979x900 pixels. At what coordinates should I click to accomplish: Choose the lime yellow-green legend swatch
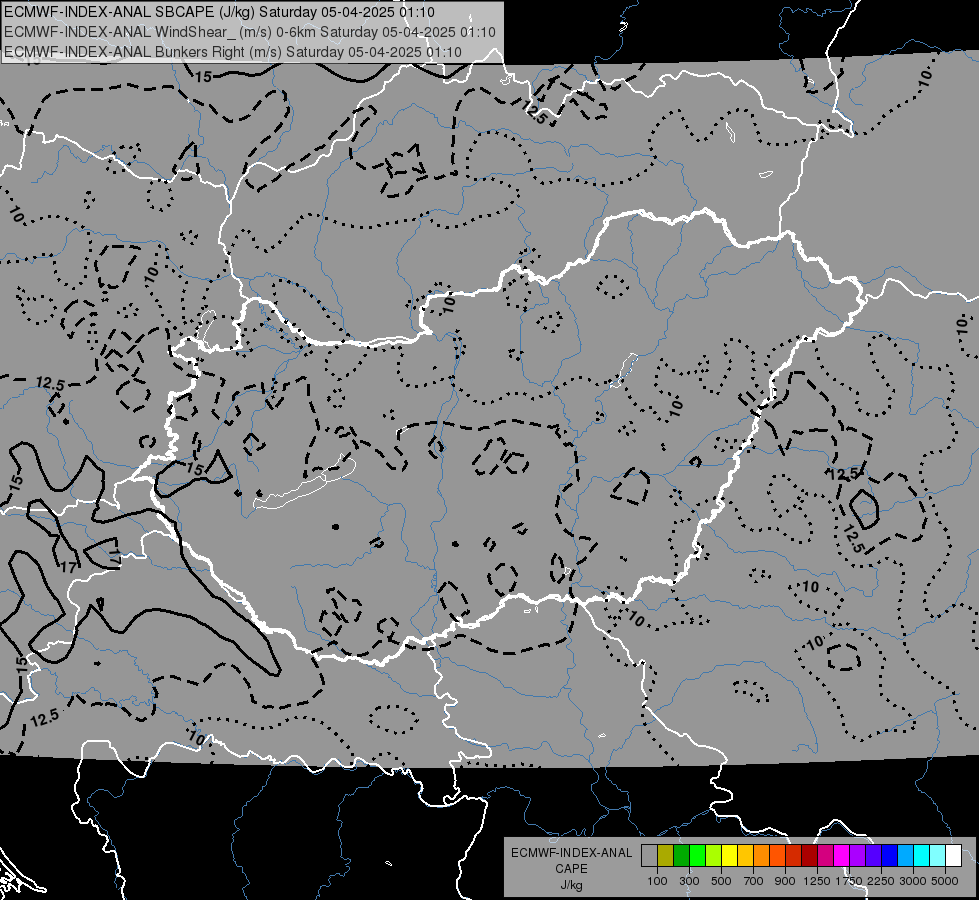point(714,855)
